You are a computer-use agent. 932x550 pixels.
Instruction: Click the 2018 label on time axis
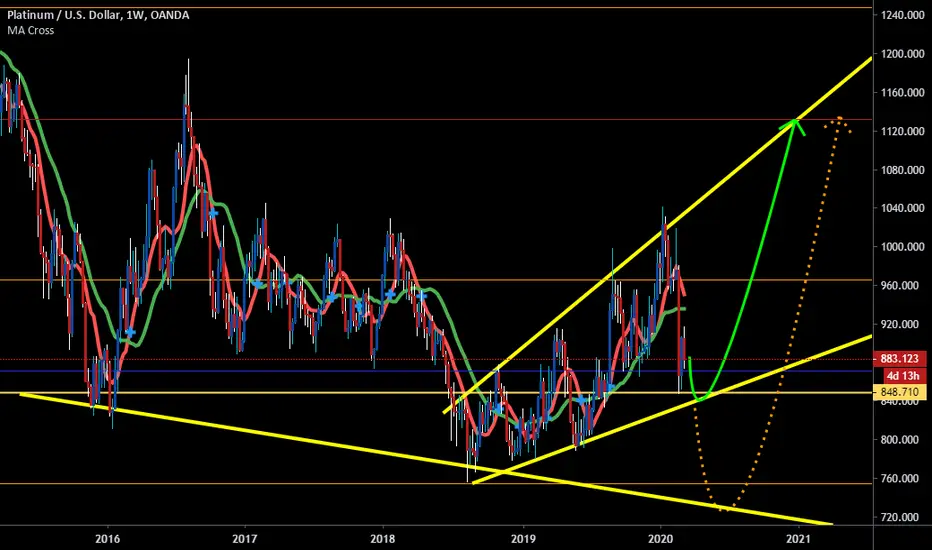pos(382,539)
